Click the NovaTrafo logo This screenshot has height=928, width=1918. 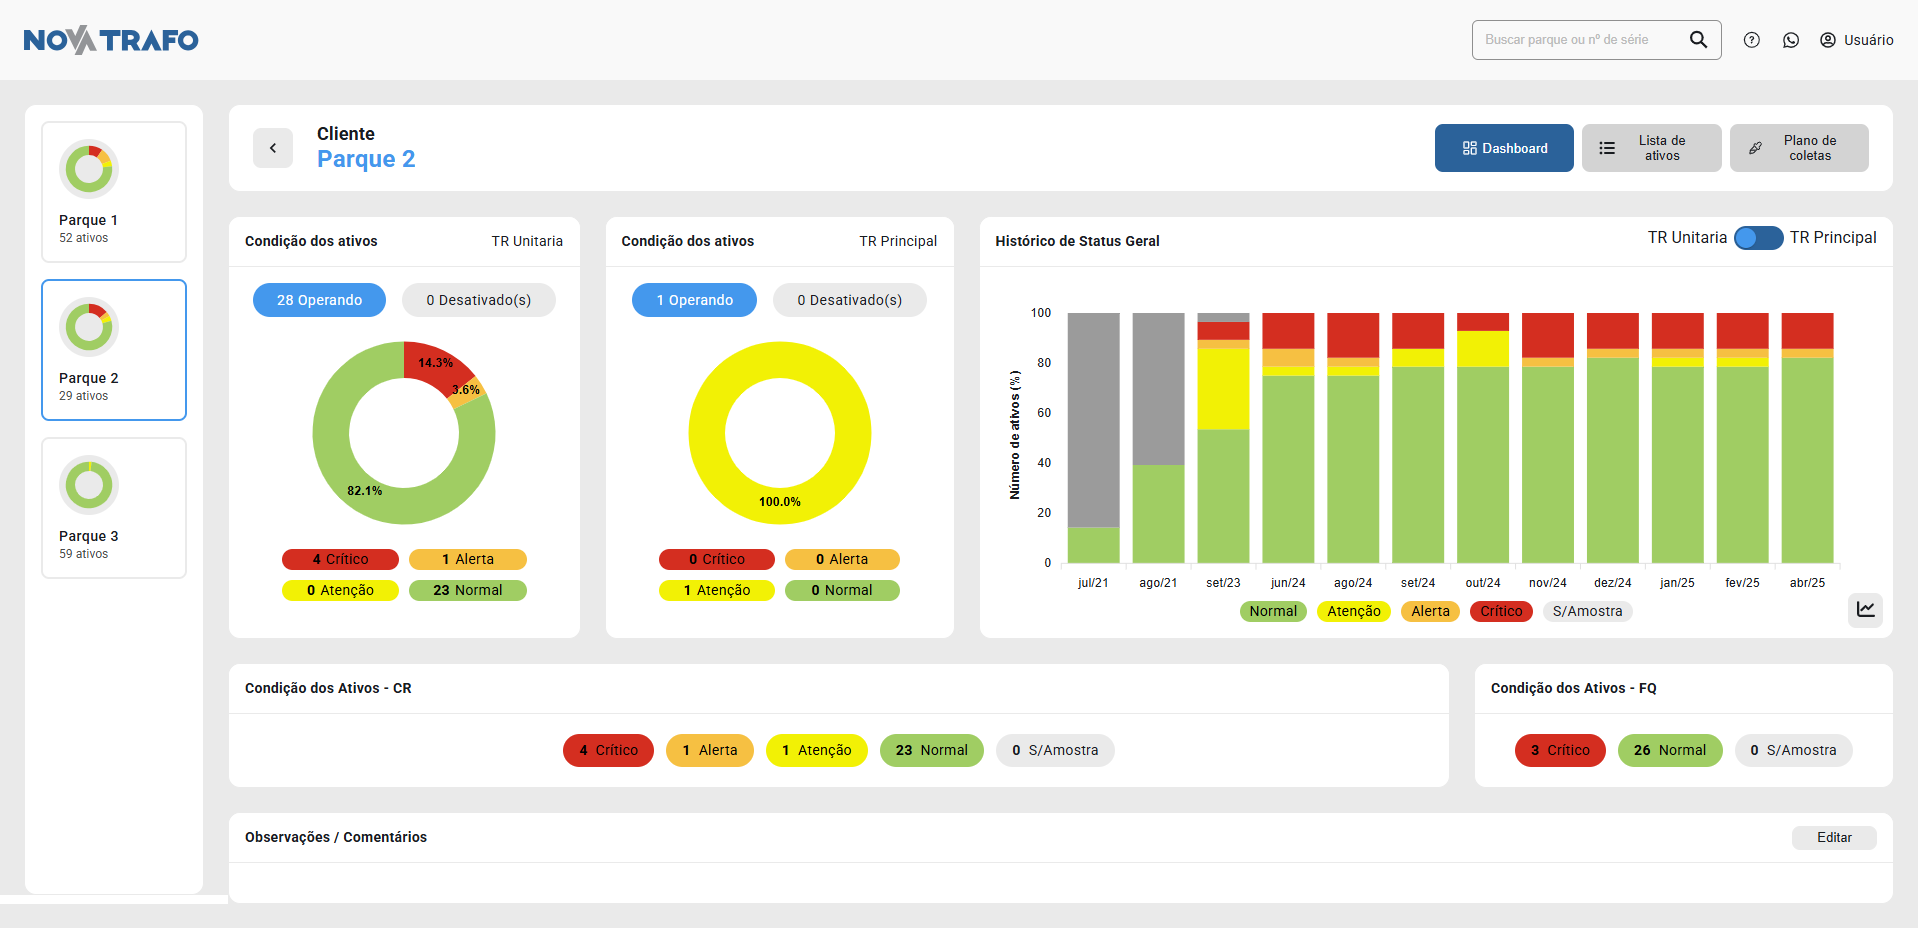tap(111, 40)
